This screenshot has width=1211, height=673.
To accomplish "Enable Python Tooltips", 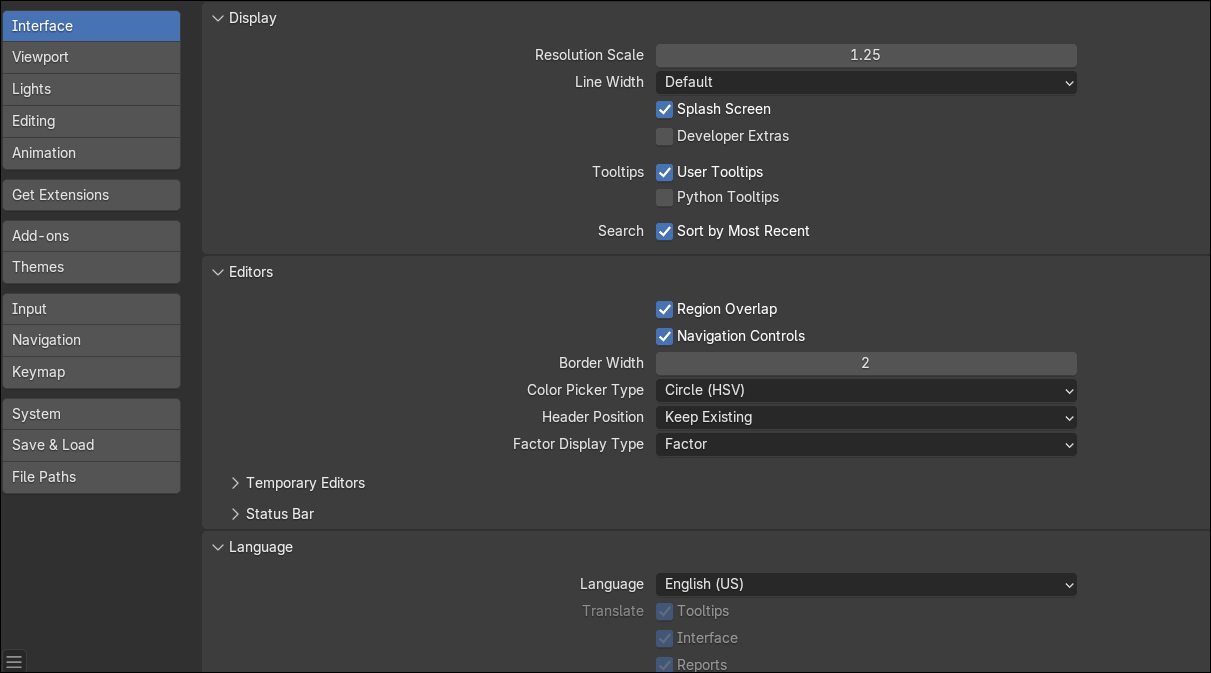I will click(665, 197).
